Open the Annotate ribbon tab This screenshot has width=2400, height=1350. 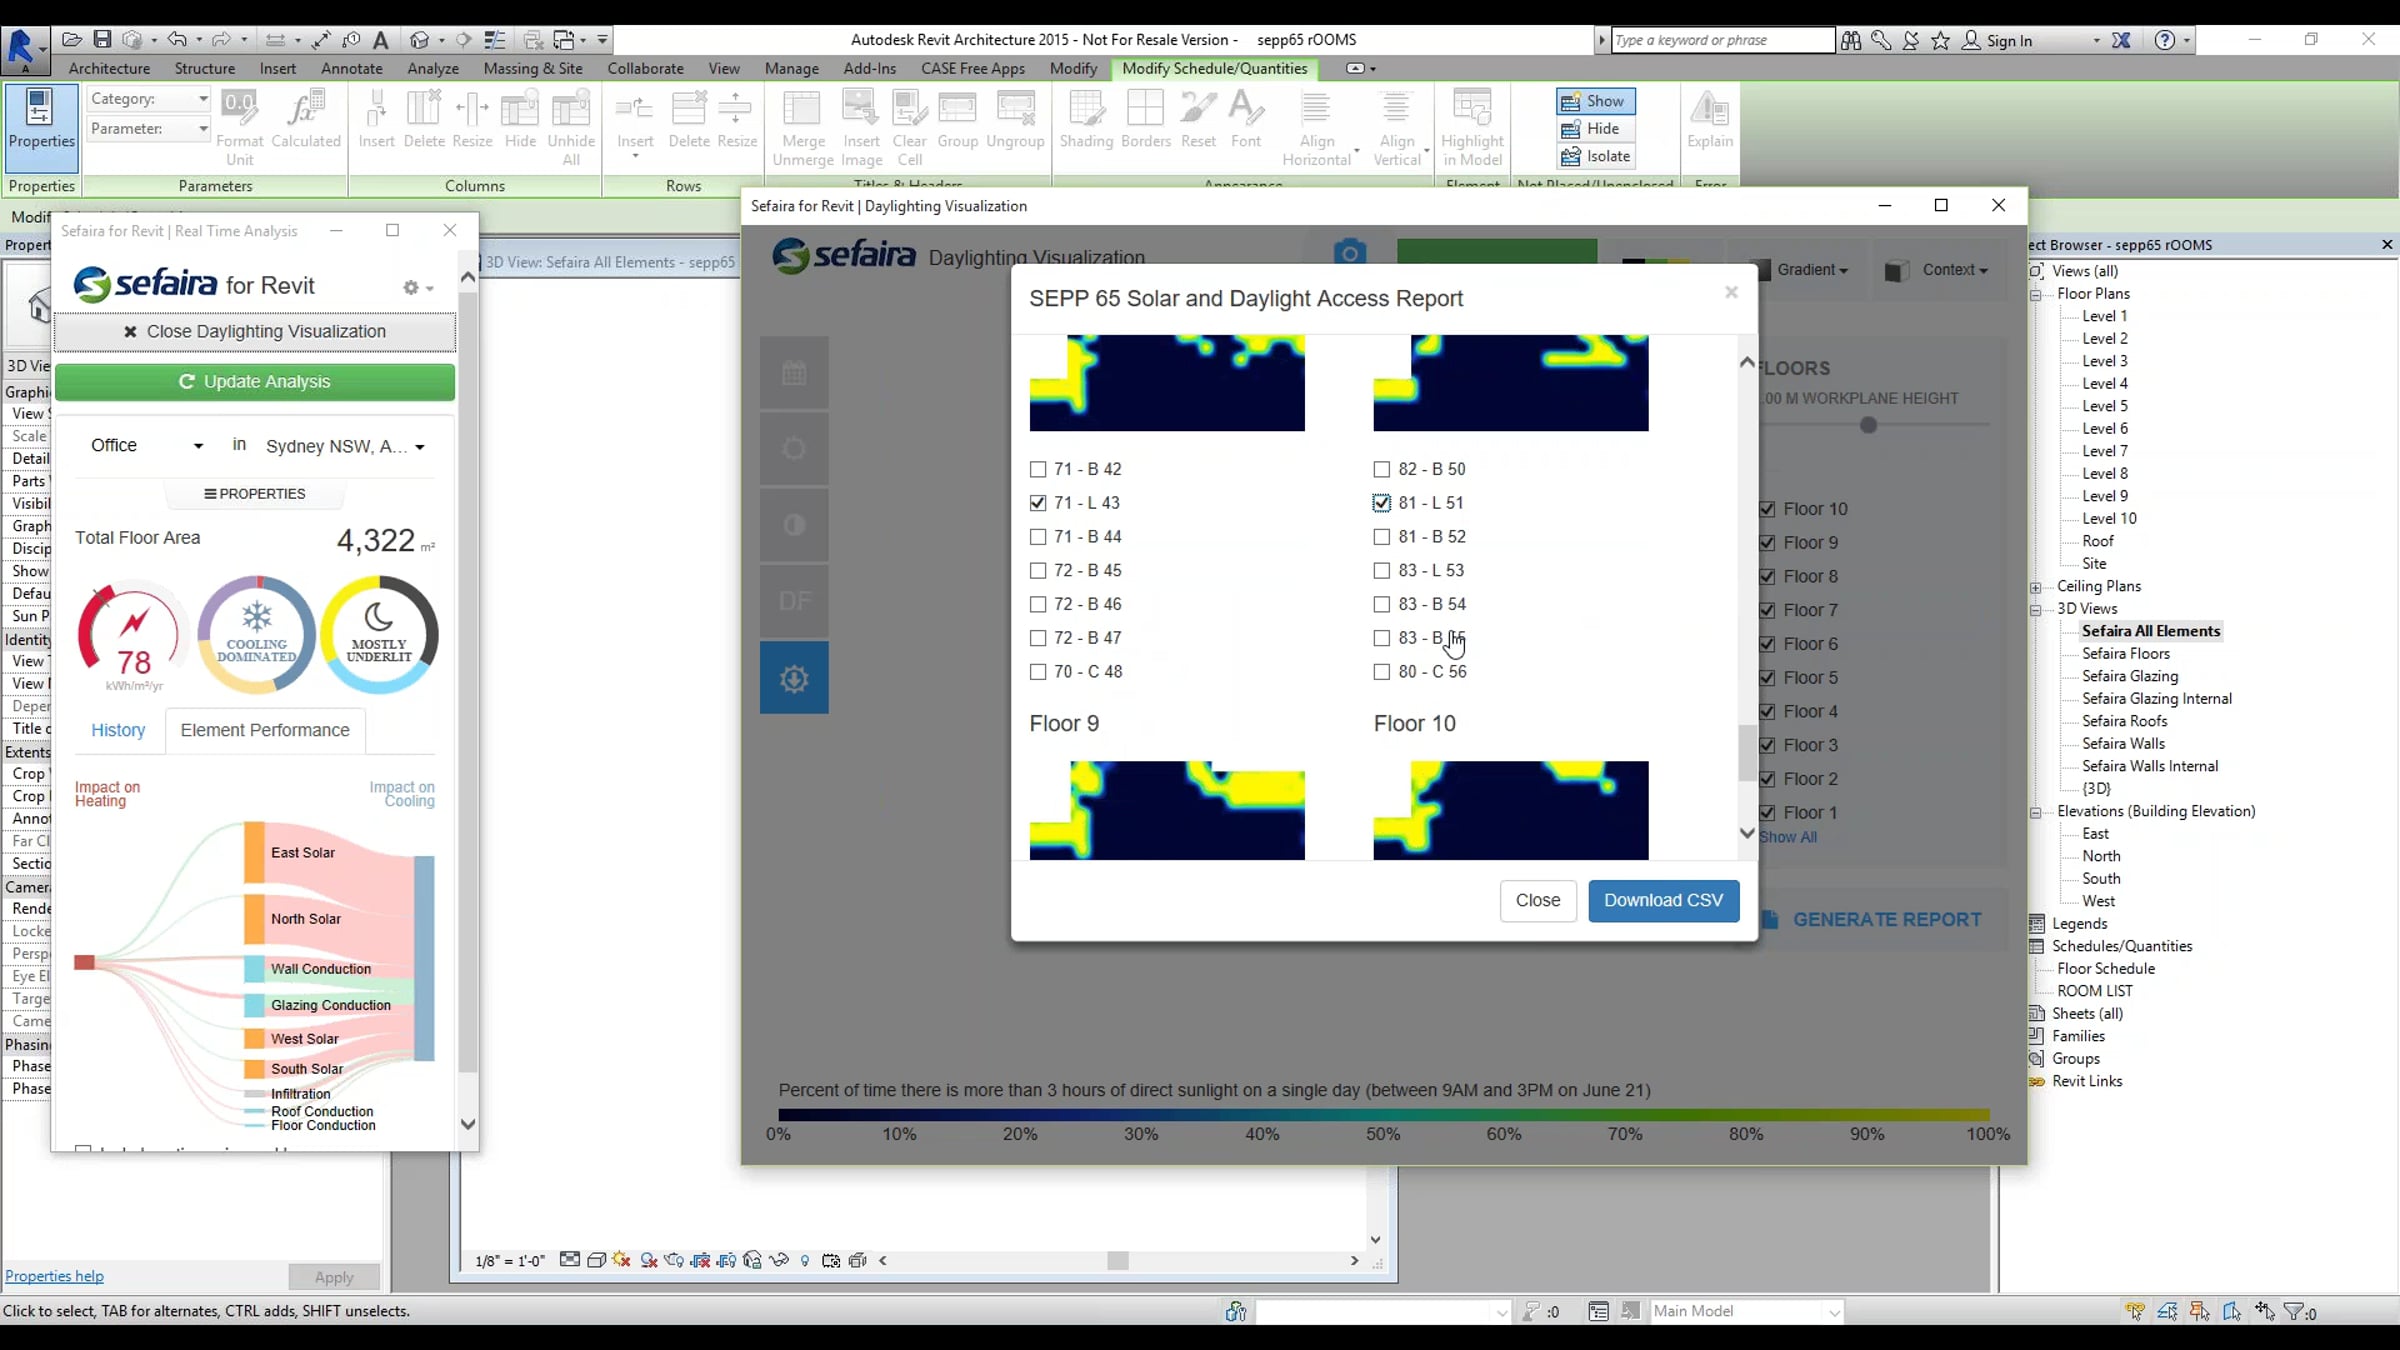[x=352, y=68]
